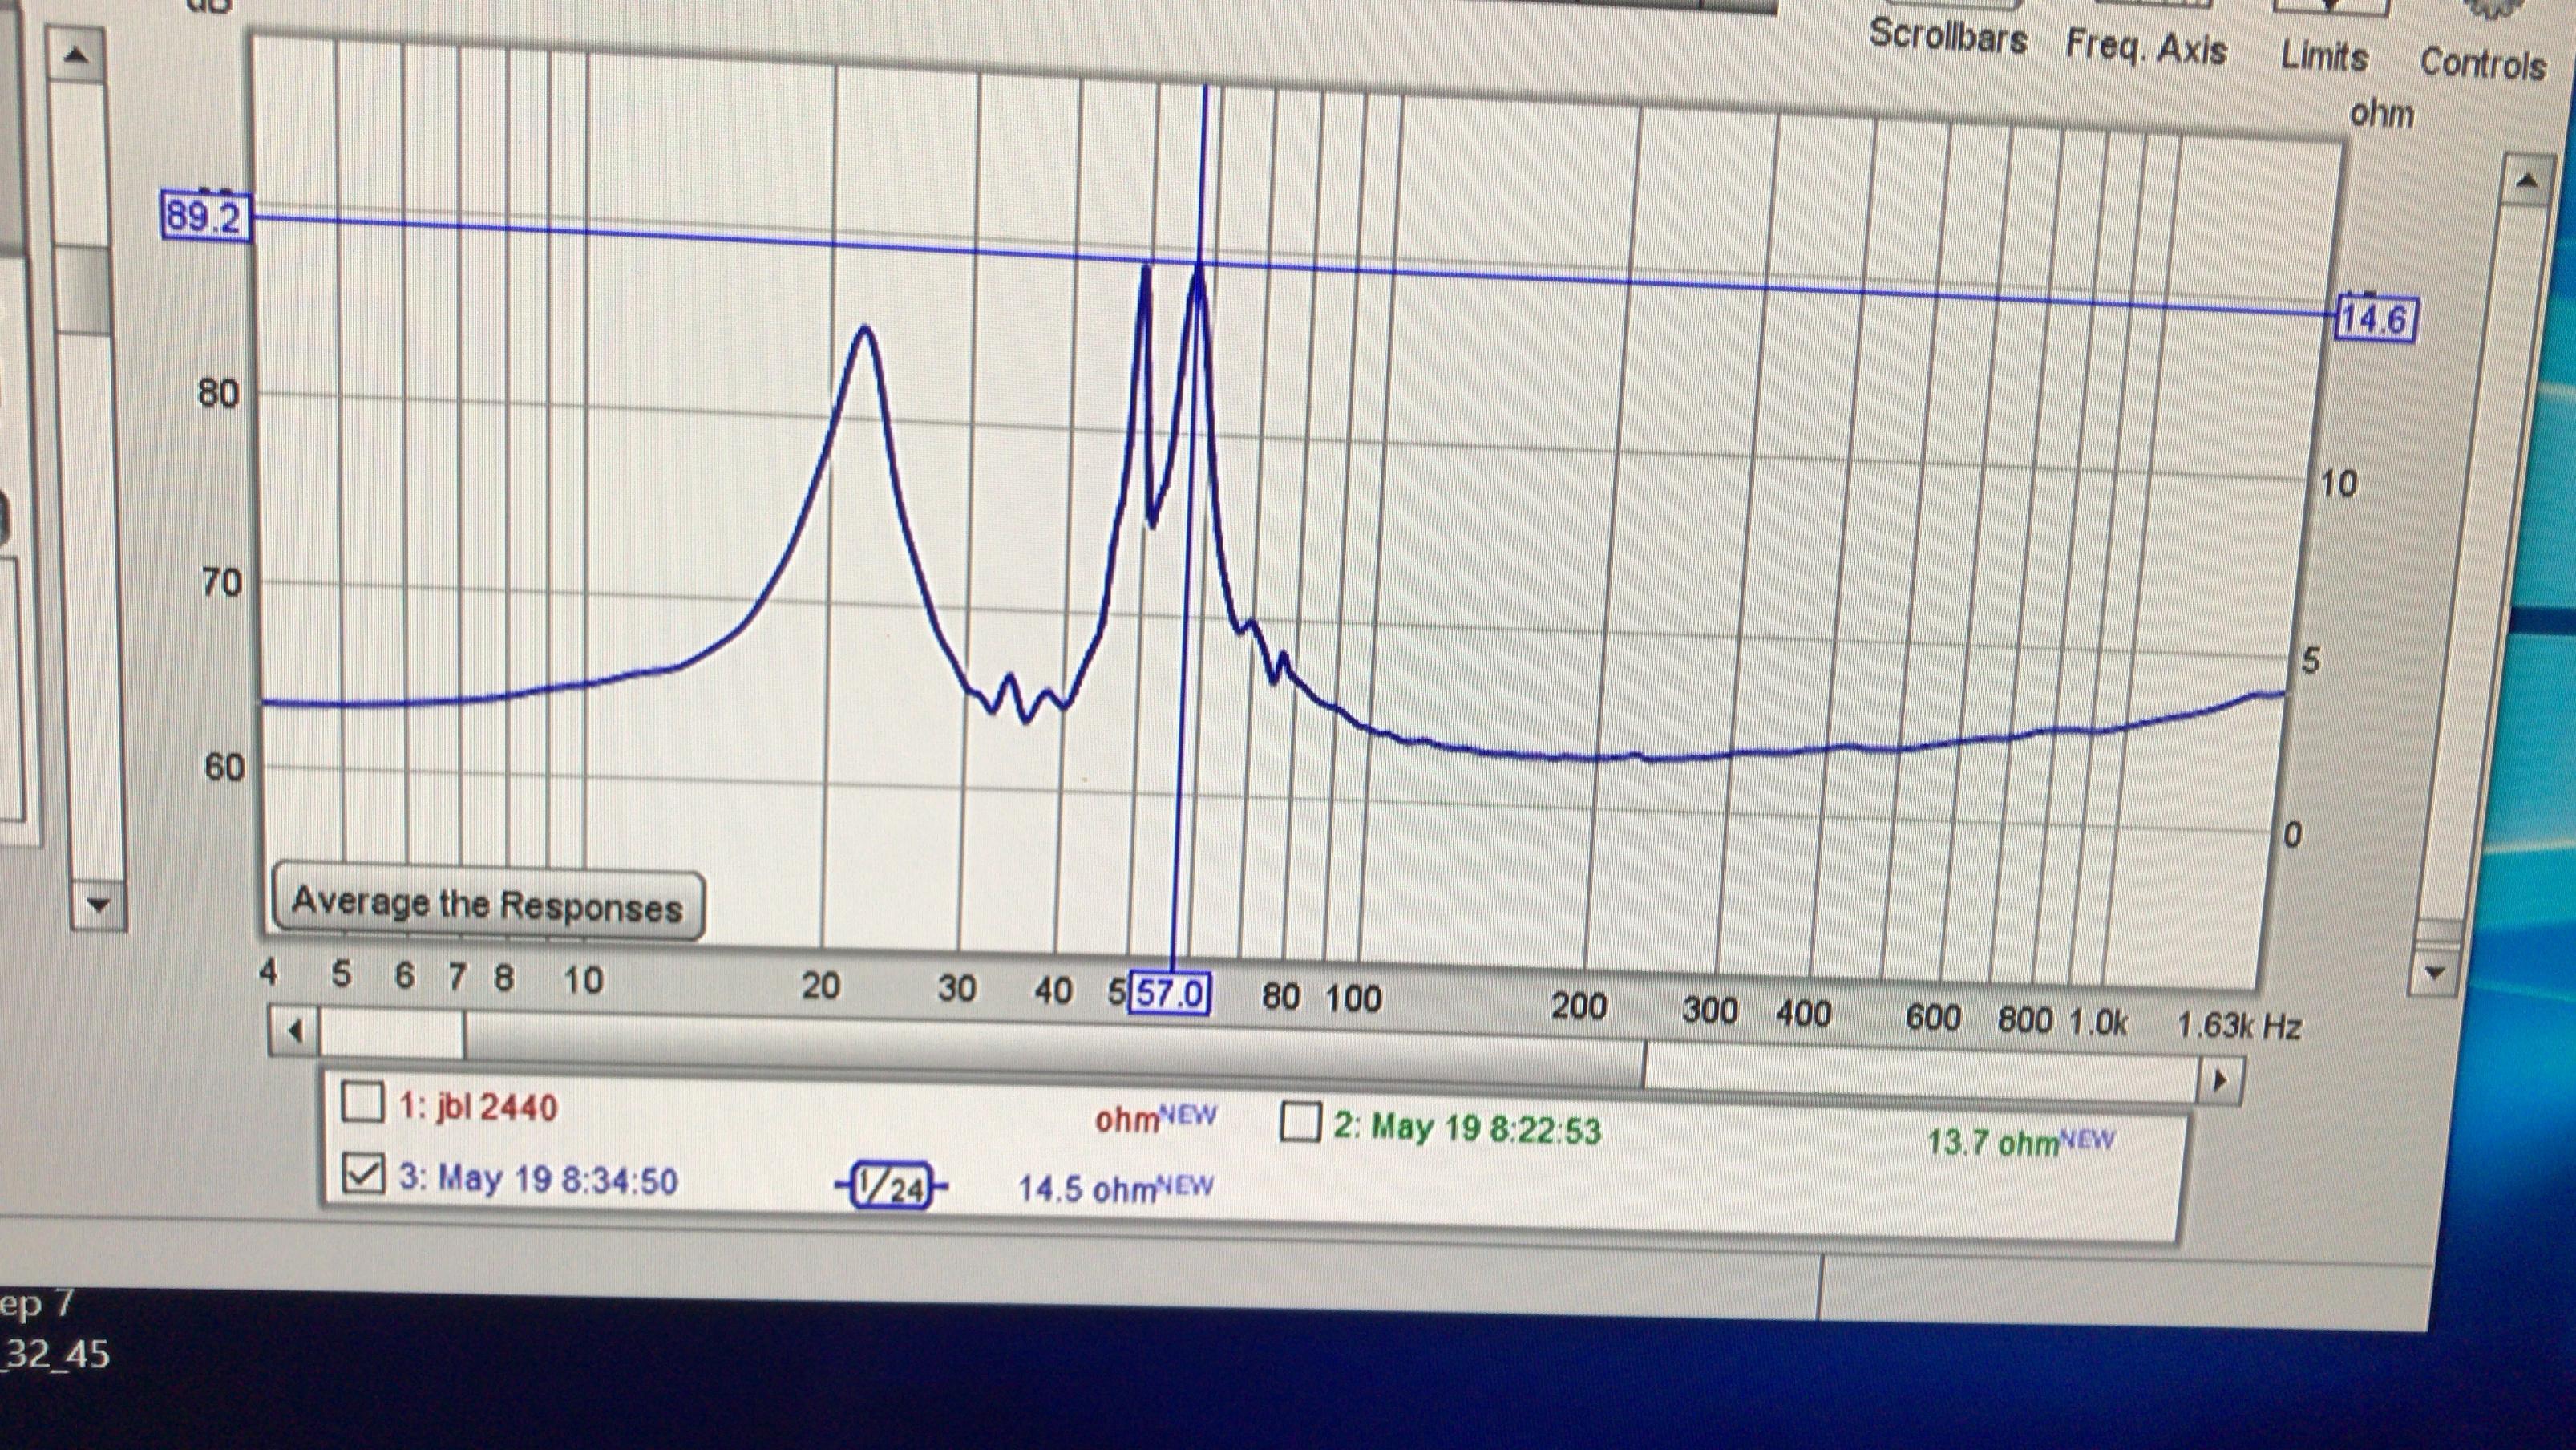The height and width of the screenshot is (1450, 2576).
Task: Click the left vertical scrollbar up arrow
Action: point(75,56)
